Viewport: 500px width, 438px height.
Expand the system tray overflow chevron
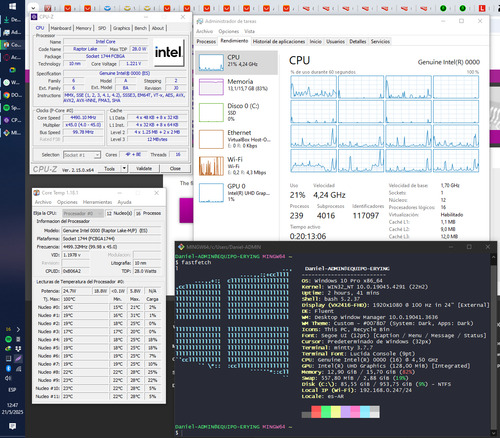[x=18, y=329]
